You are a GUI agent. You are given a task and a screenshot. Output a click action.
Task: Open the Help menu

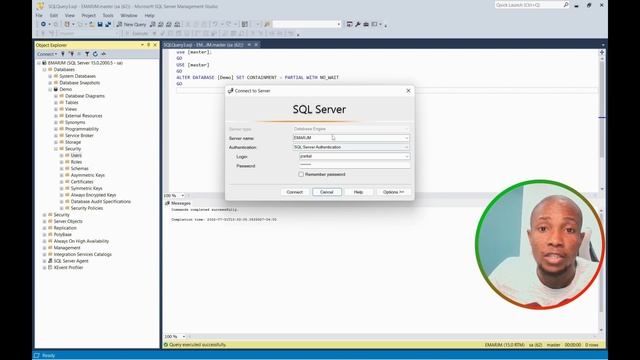coord(150,16)
